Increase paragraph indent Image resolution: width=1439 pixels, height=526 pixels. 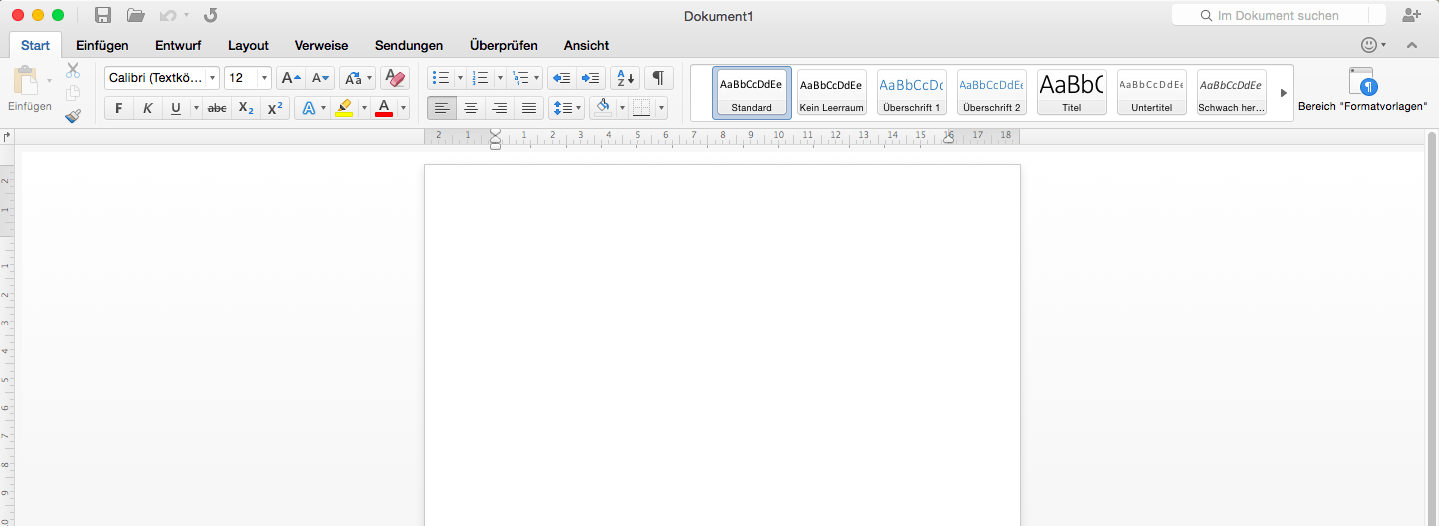click(591, 78)
